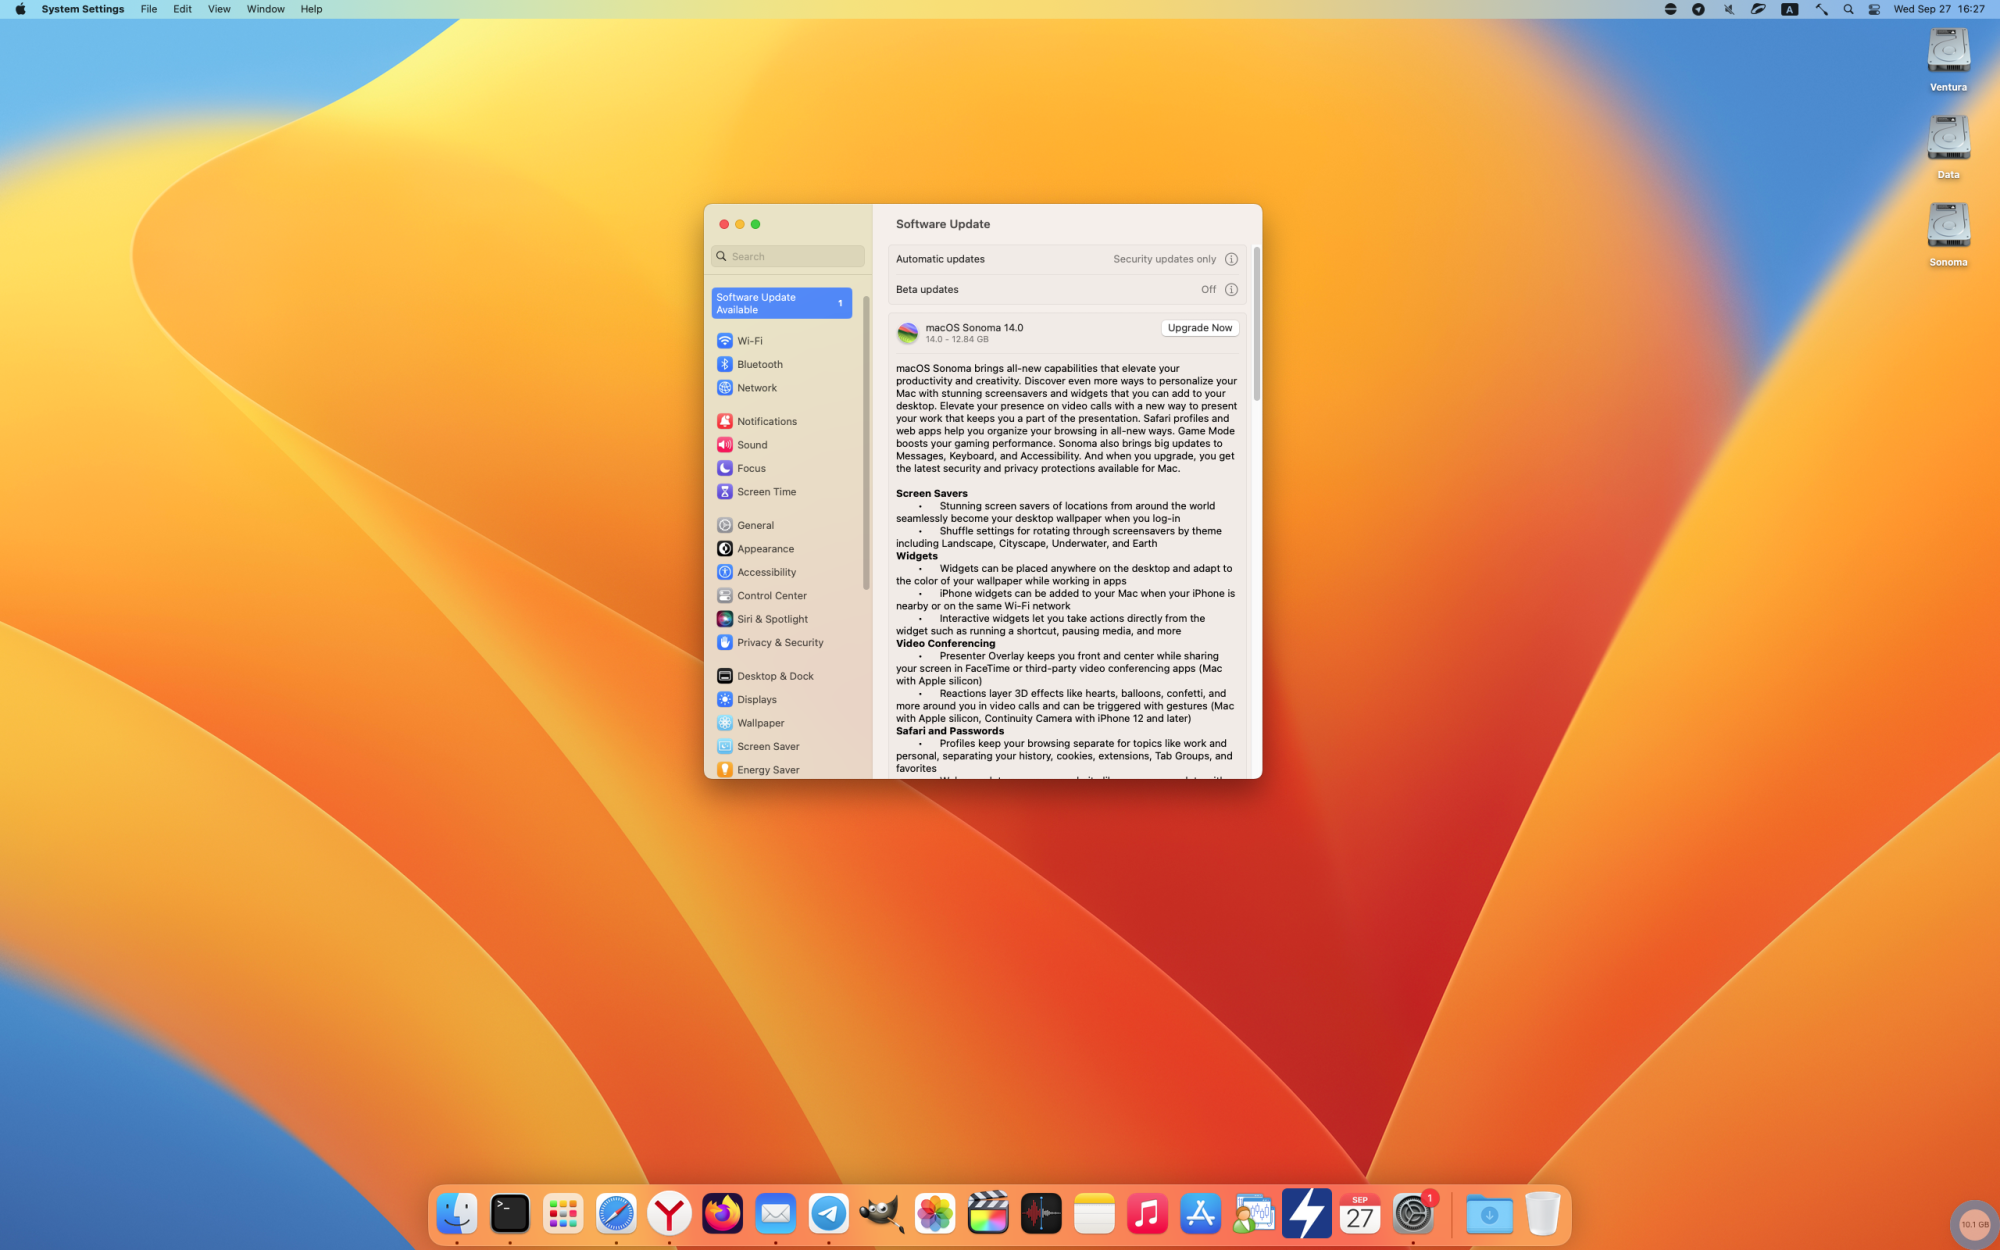Click info icon next to Beta updates
This screenshot has height=1250, width=2000.
point(1231,290)
